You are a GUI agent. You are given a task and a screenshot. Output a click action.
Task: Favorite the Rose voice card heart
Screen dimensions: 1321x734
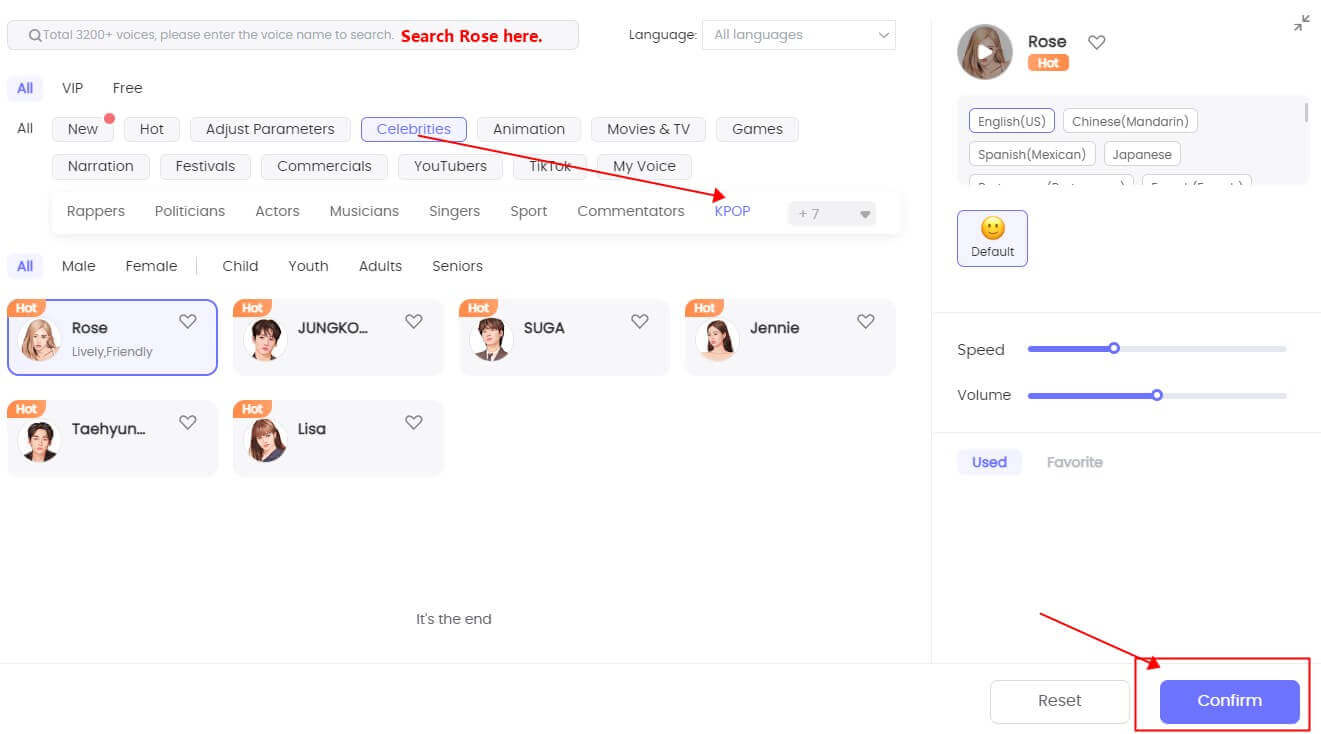tap(188, 321)
